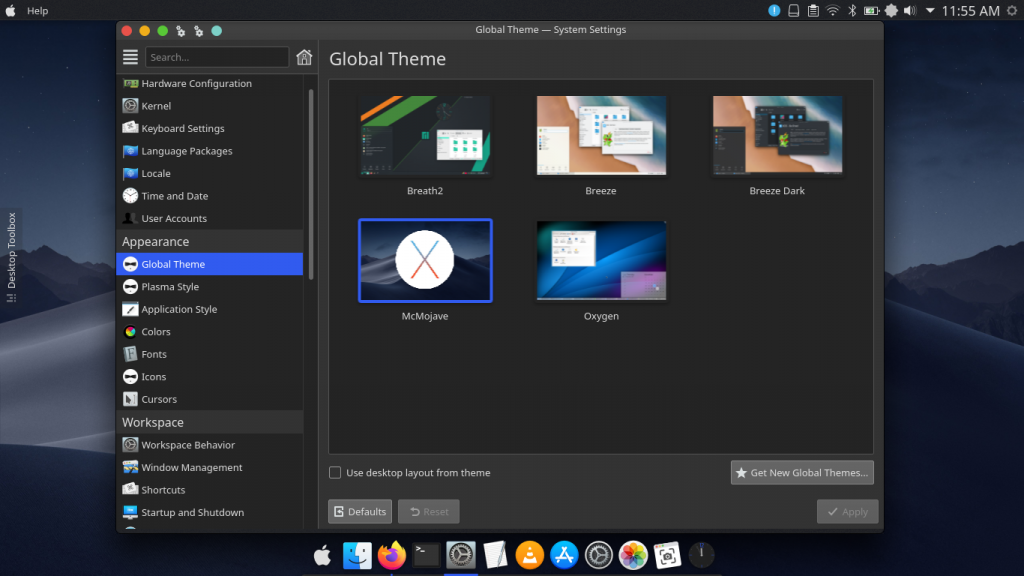Select the Oxygen theme thumbnail
The width and height of the screenshot is (1024, 576).
pos(601,260)
